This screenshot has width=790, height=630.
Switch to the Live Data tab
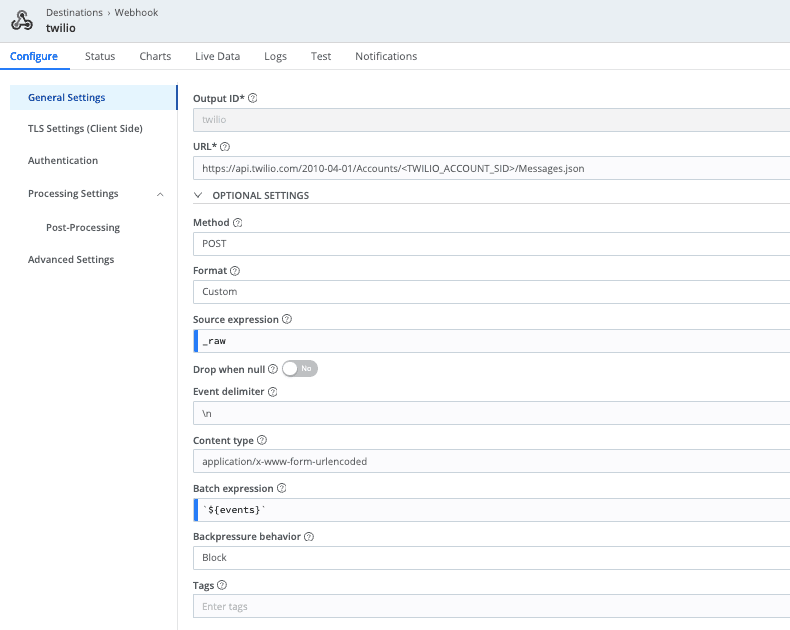217,56
